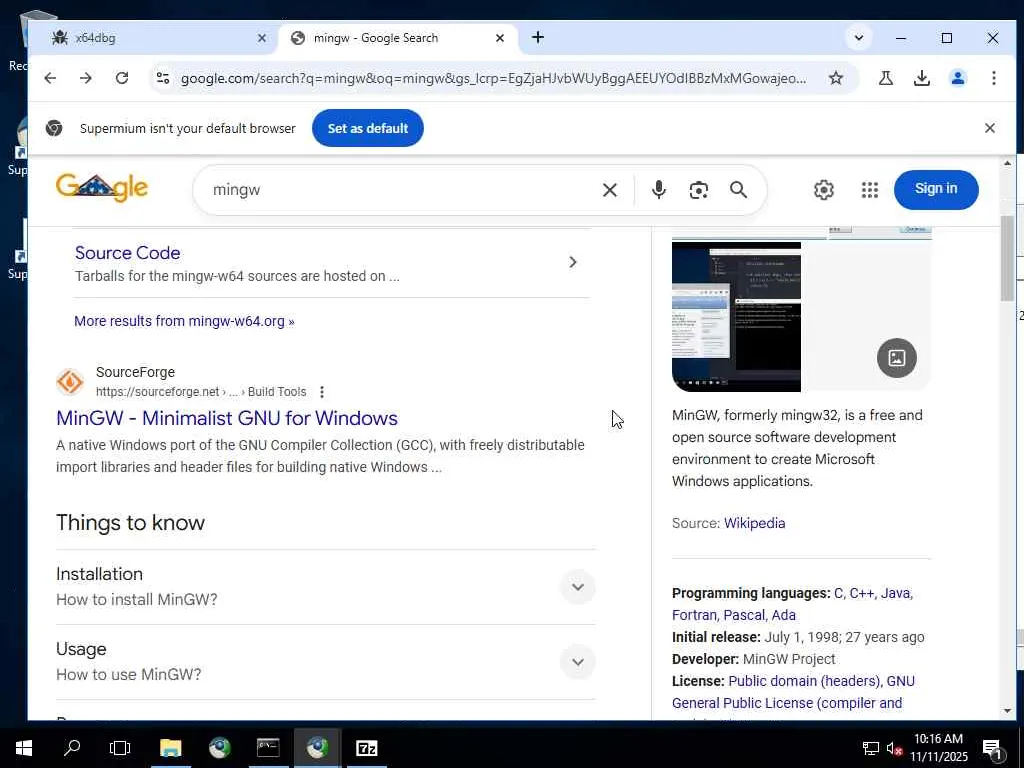Open the notification center icon
Image resolution: width=1024 pixels, height=768 pixels.
991,749
